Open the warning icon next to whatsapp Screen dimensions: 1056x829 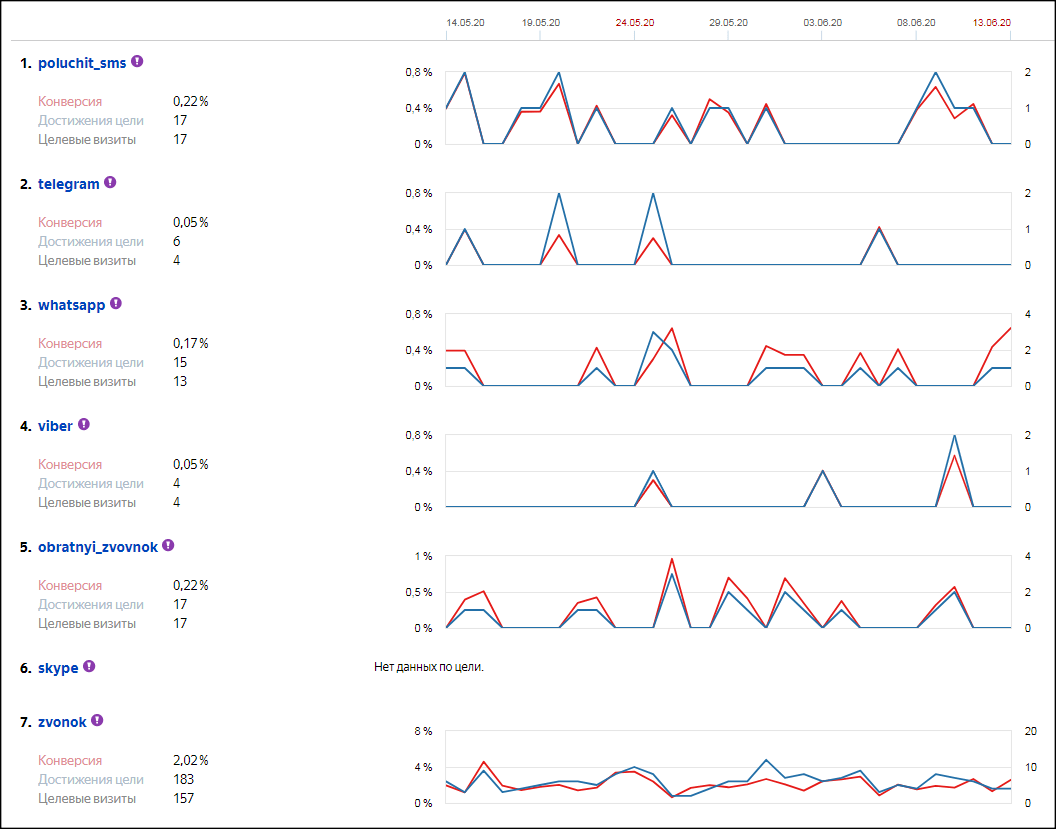click(x=116, y=303)
